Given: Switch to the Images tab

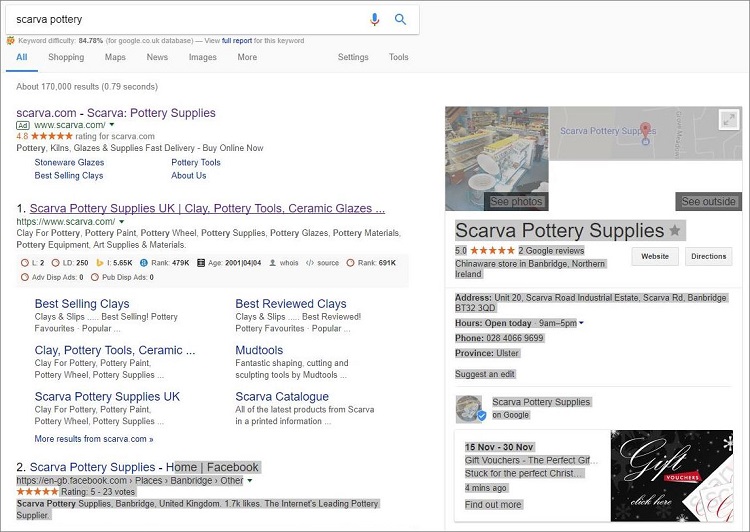Looking at the screenshot, I should (x=203, y=57).
